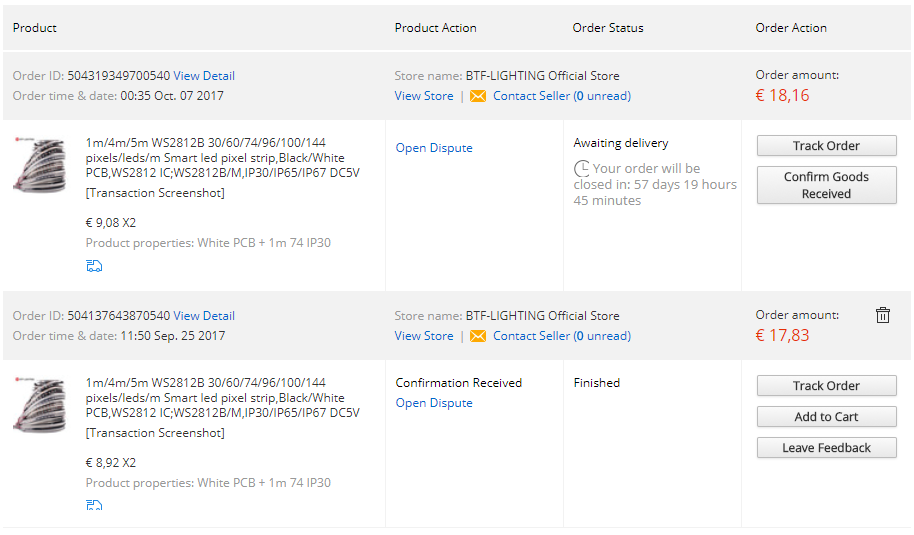Open Dispute under Confirmation Received

[434, 403]
